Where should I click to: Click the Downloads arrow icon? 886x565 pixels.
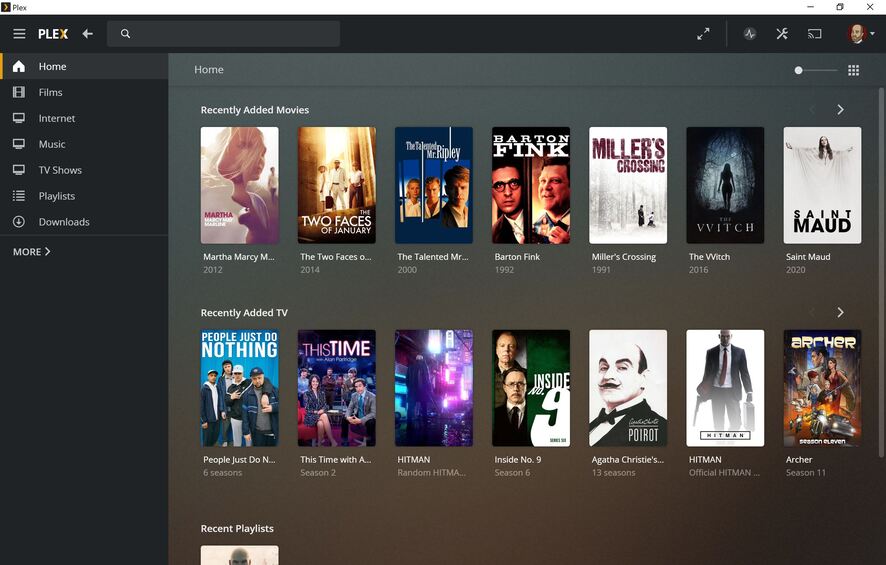pos(19,222)
